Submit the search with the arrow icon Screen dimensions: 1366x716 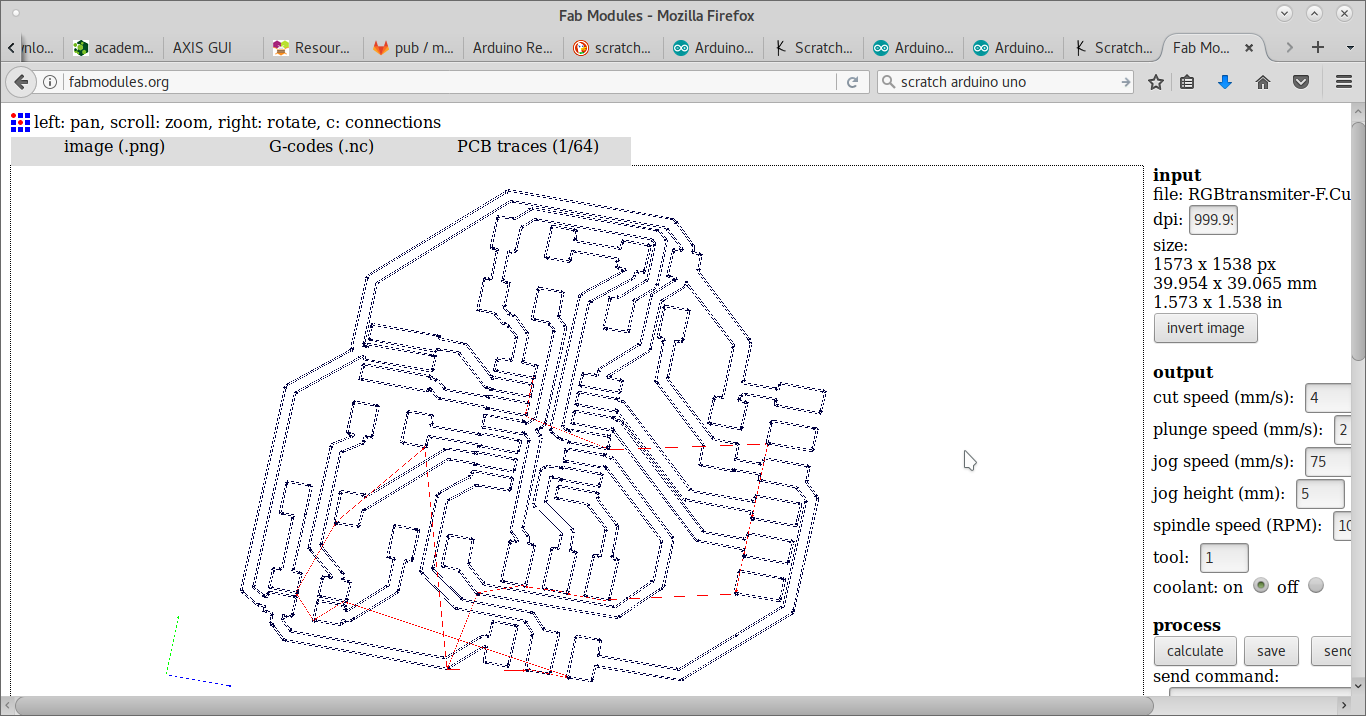click(1125, 82)
